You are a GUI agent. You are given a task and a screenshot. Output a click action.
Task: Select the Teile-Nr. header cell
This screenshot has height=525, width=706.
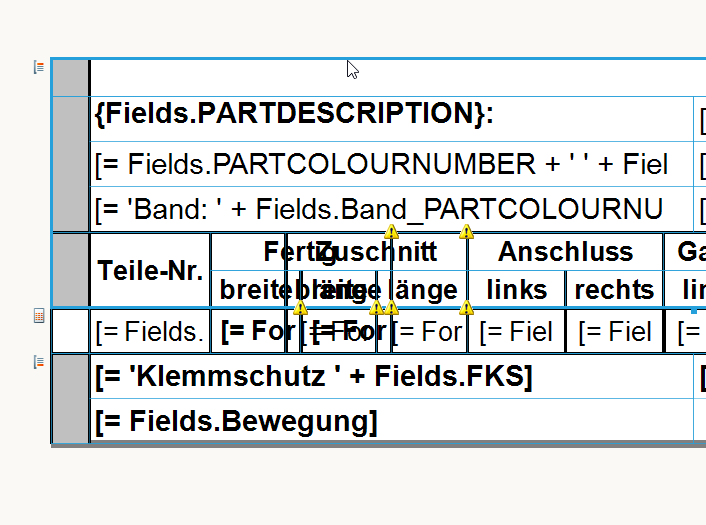coord(150,270)
